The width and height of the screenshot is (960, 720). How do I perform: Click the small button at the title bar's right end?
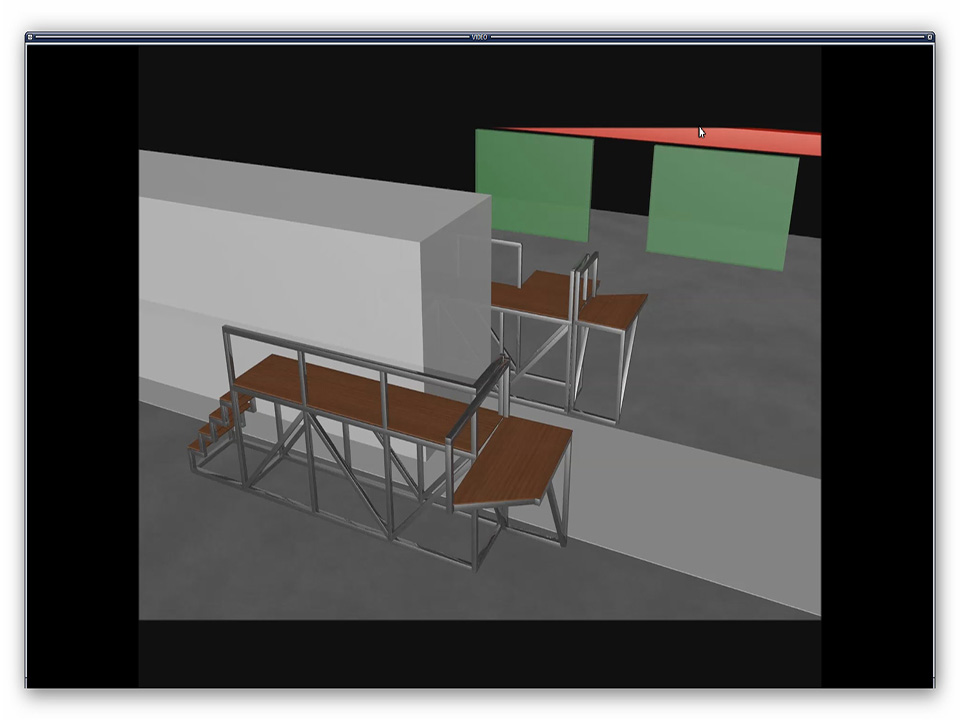(930, 37)
